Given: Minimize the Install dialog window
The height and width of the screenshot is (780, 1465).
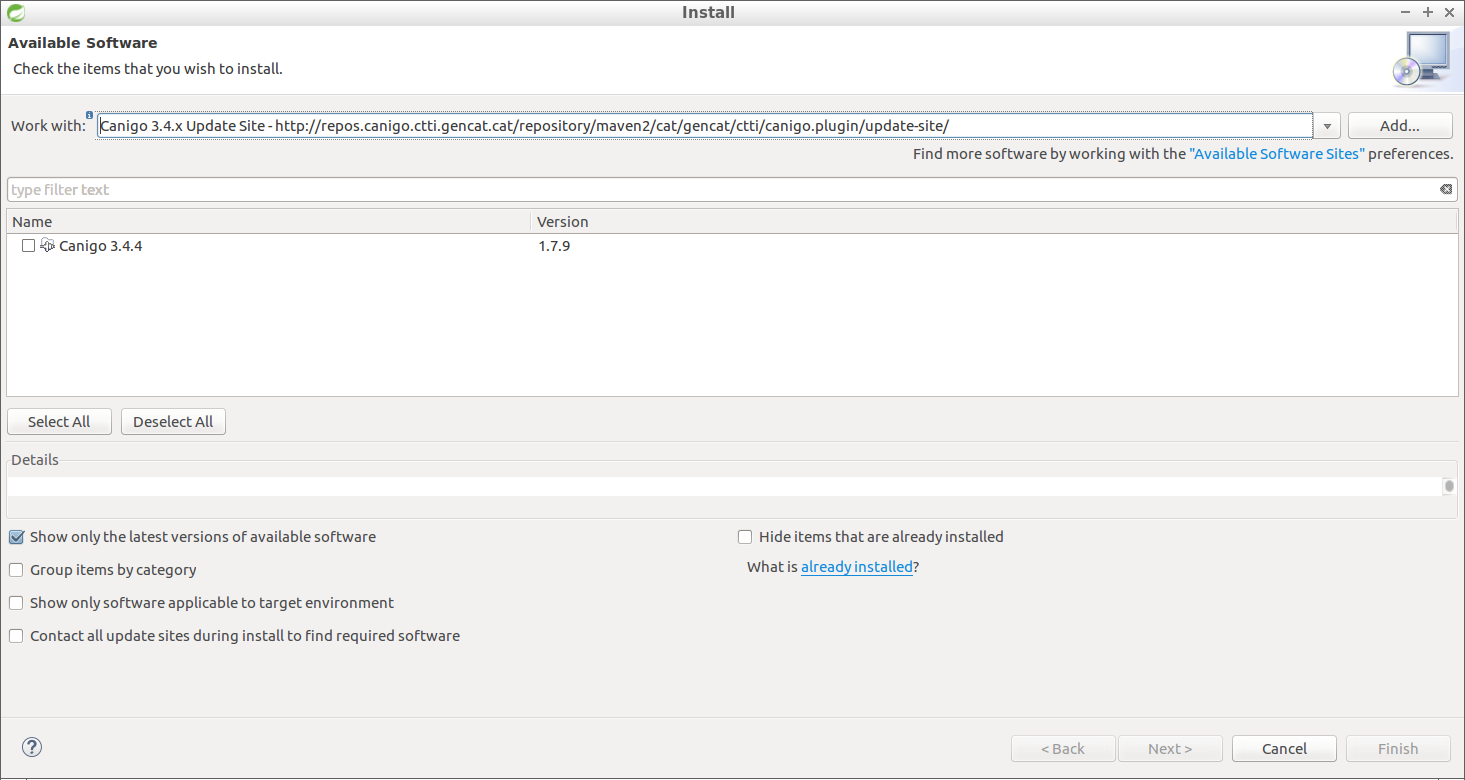Looking at the screenshot, I should point(1406,12).
